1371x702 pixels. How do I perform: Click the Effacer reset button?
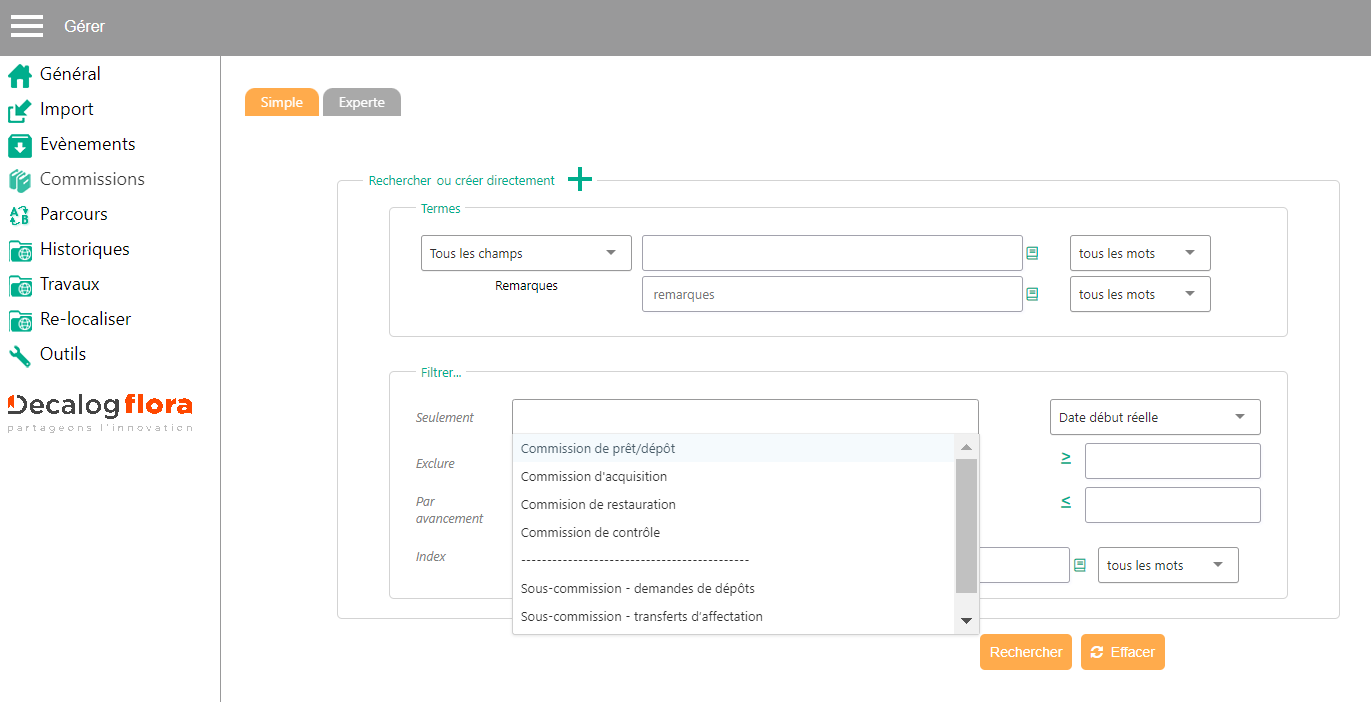coord(1122,652)
